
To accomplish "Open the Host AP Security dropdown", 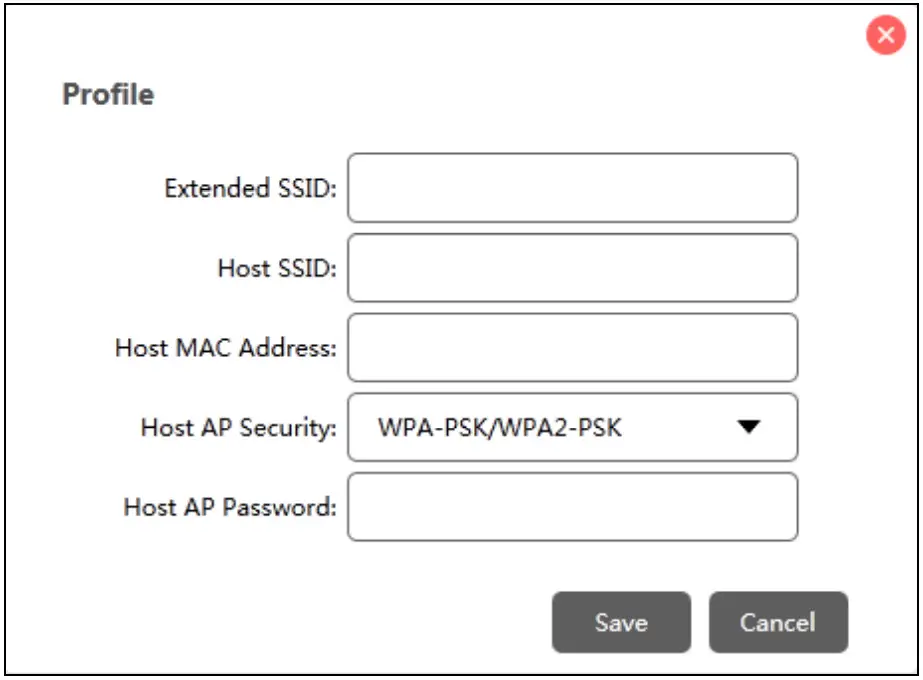I will pyautogui.click(x=572, y=428).
